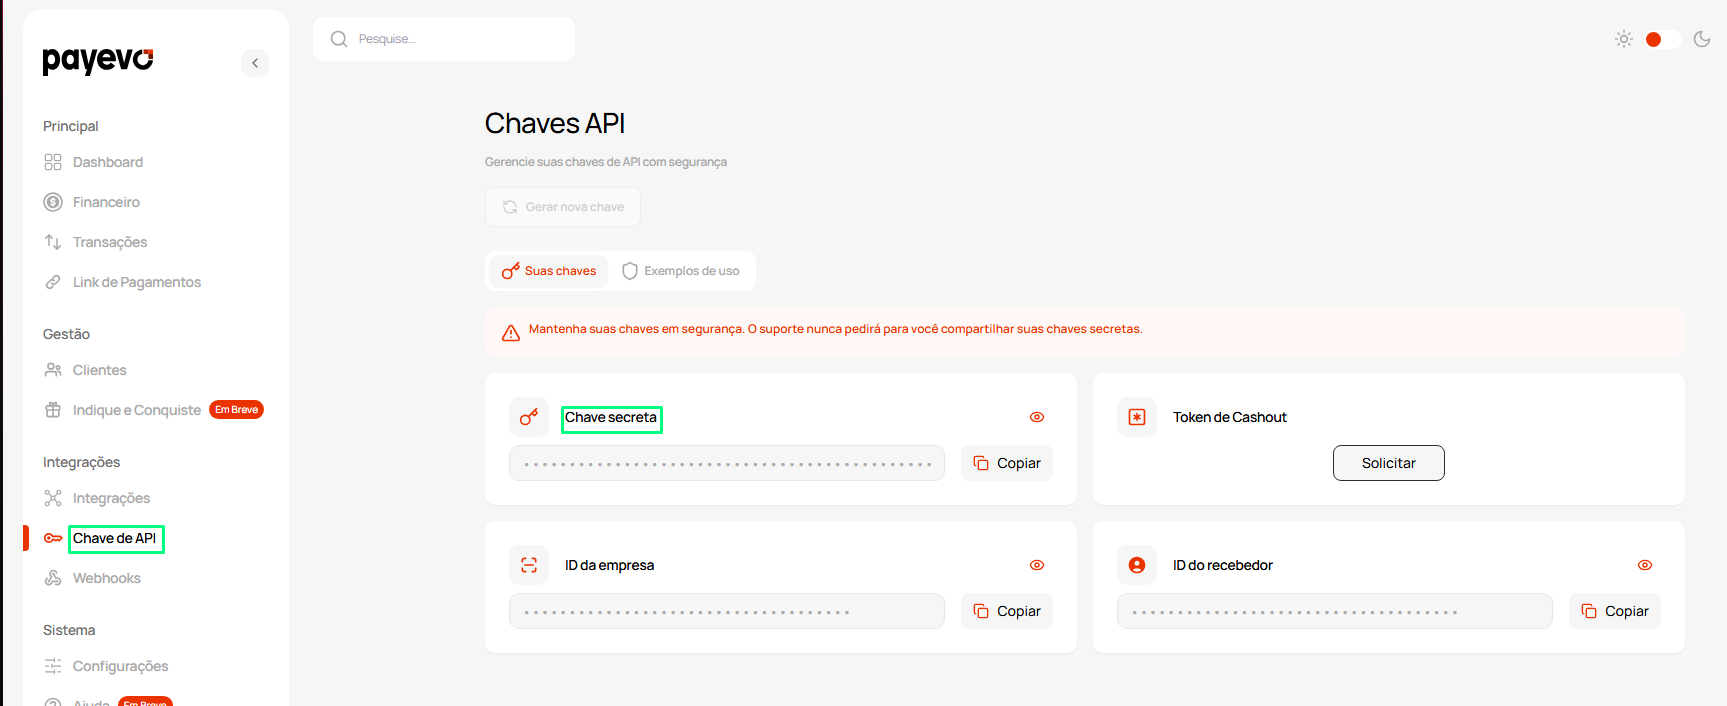The height and width of the screenshot is (706, 1727).
Task: Click the Webhooks icon
Action: 53,578
